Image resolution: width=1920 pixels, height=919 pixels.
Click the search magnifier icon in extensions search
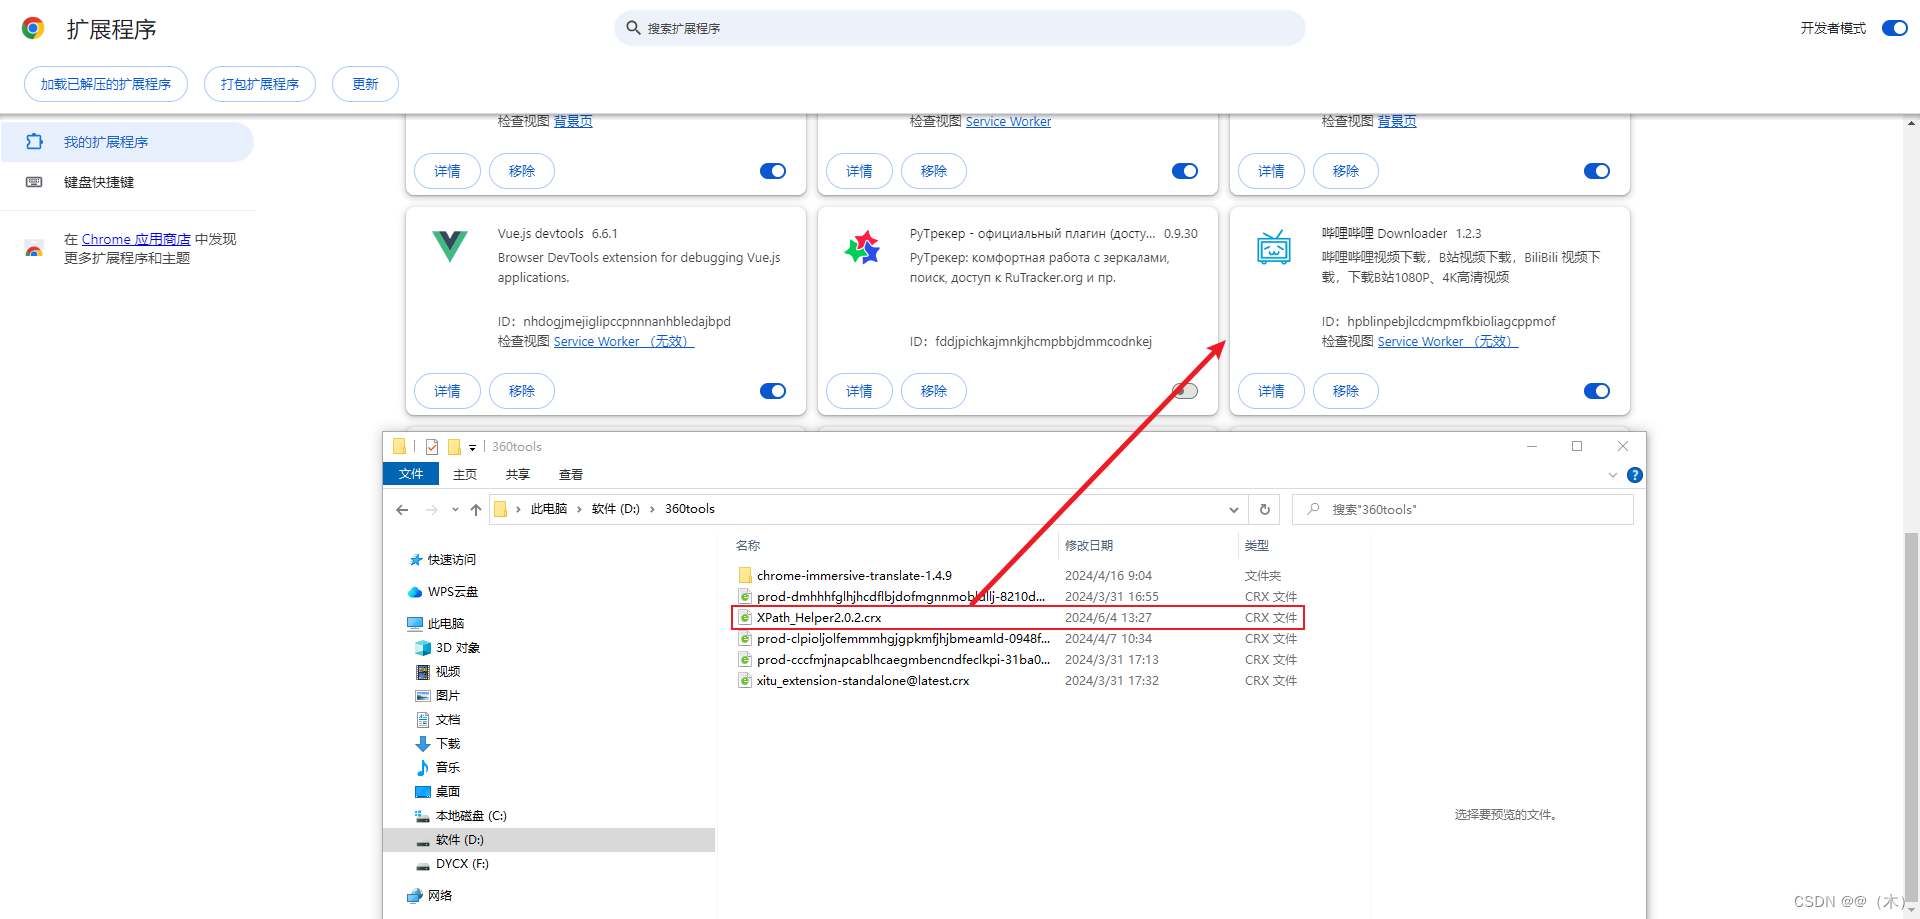point(633,28)
